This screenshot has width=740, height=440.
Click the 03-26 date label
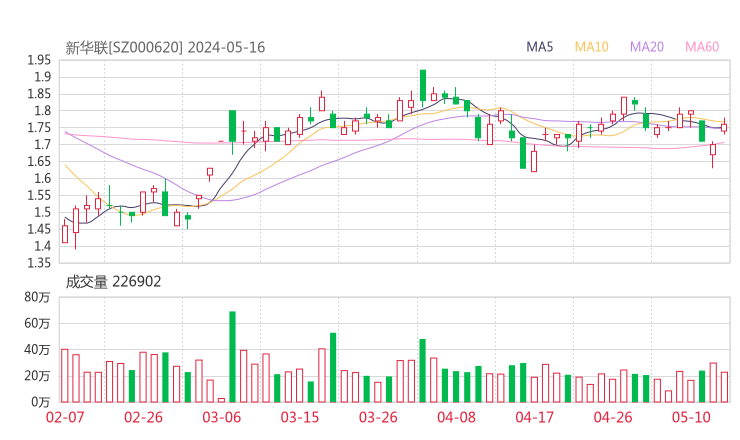click(378, 417)
